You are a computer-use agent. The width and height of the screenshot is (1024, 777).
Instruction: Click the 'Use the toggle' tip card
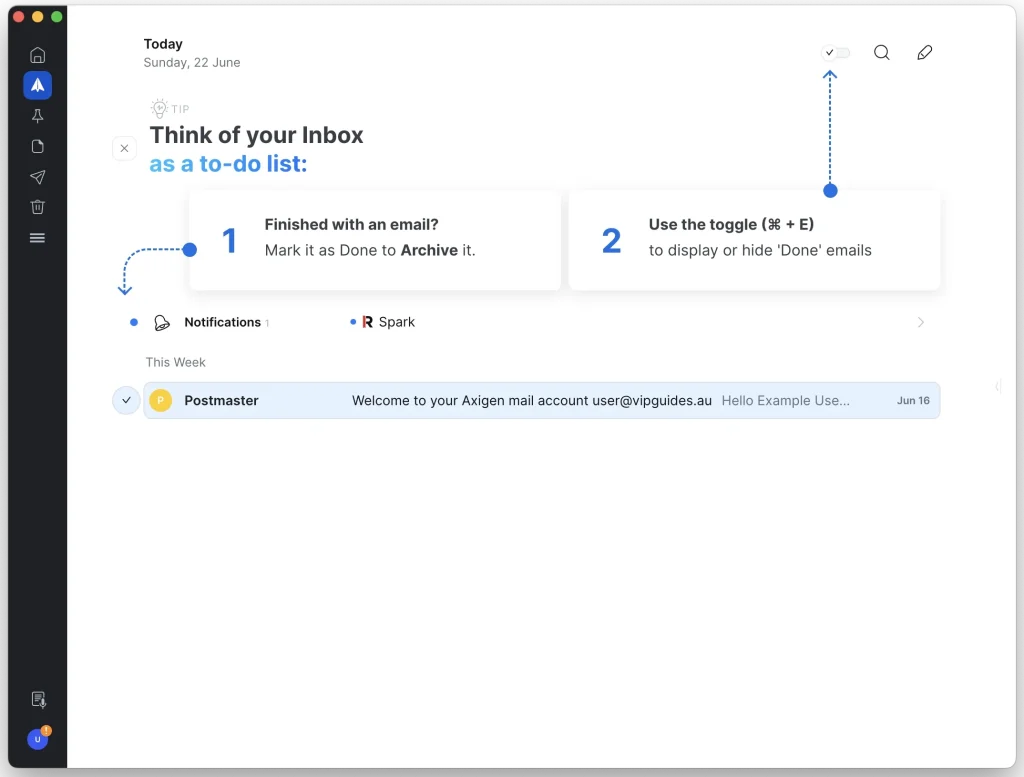click(x=754, y=240)
